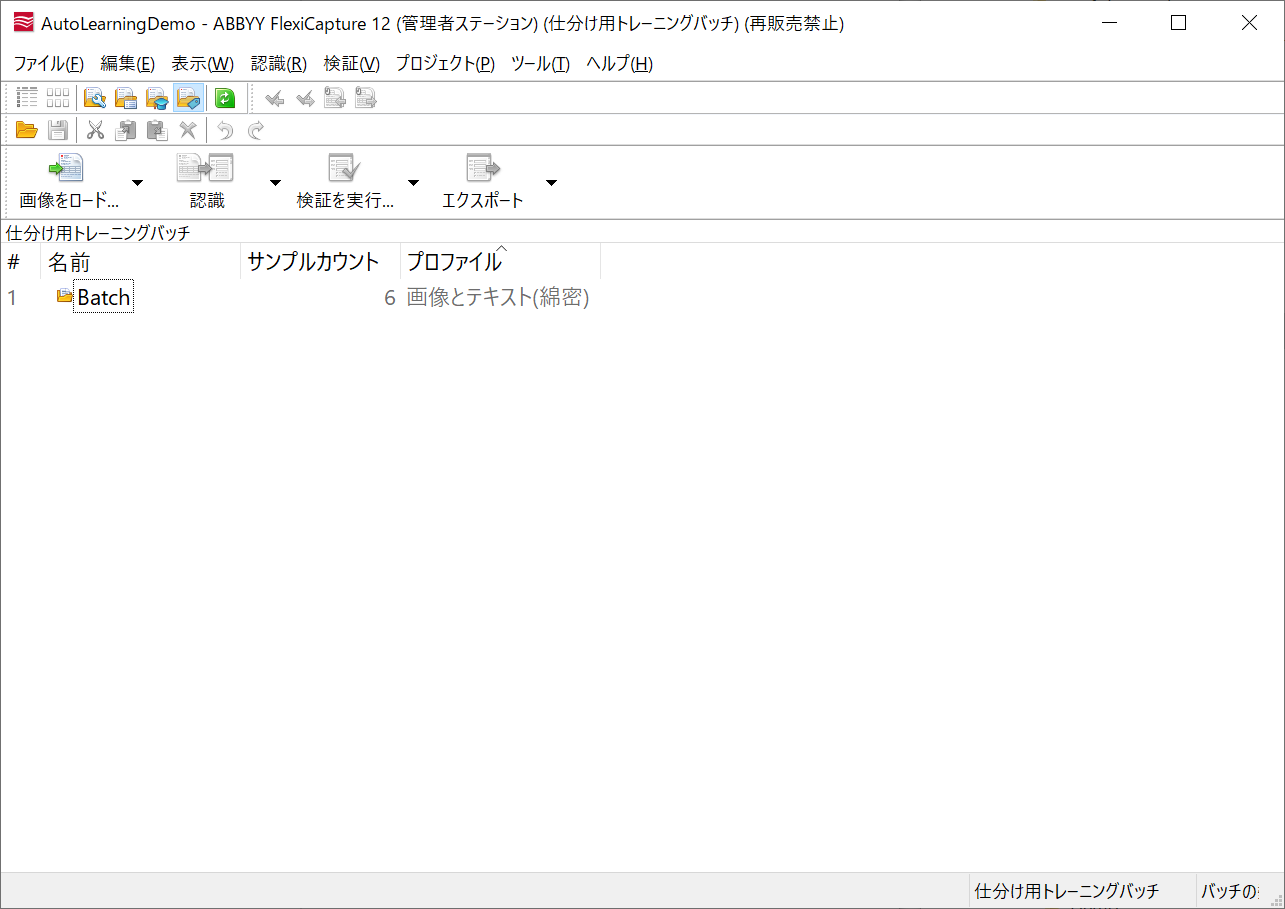Click the document-with-left-arrow toolbar icon
1285x909 pixels.
click(x=335, y=98)
